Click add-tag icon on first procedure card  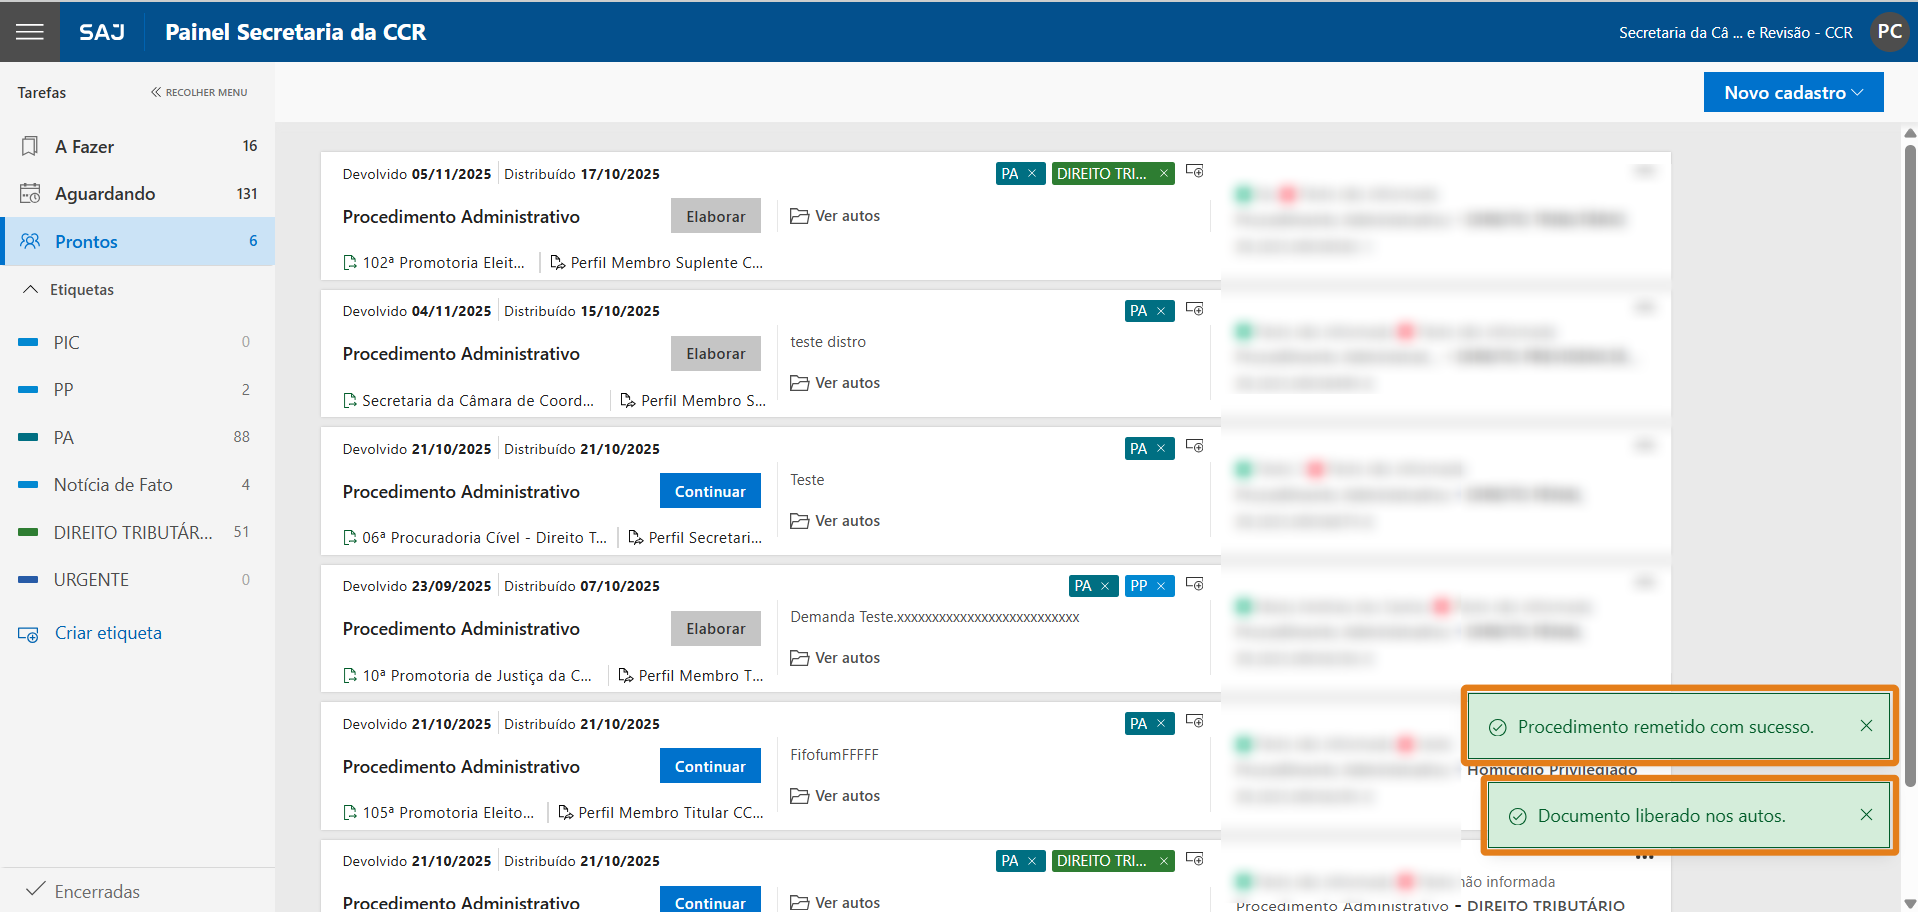tap(1194, 171)
